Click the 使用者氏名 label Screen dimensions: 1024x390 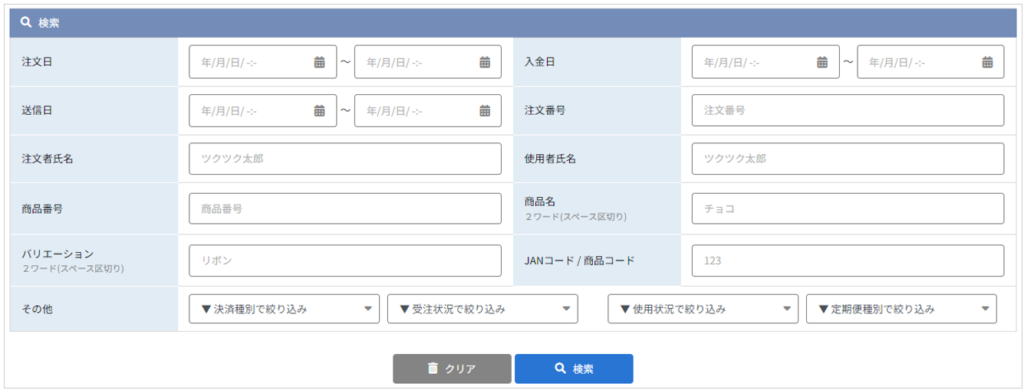coord(550,159)
